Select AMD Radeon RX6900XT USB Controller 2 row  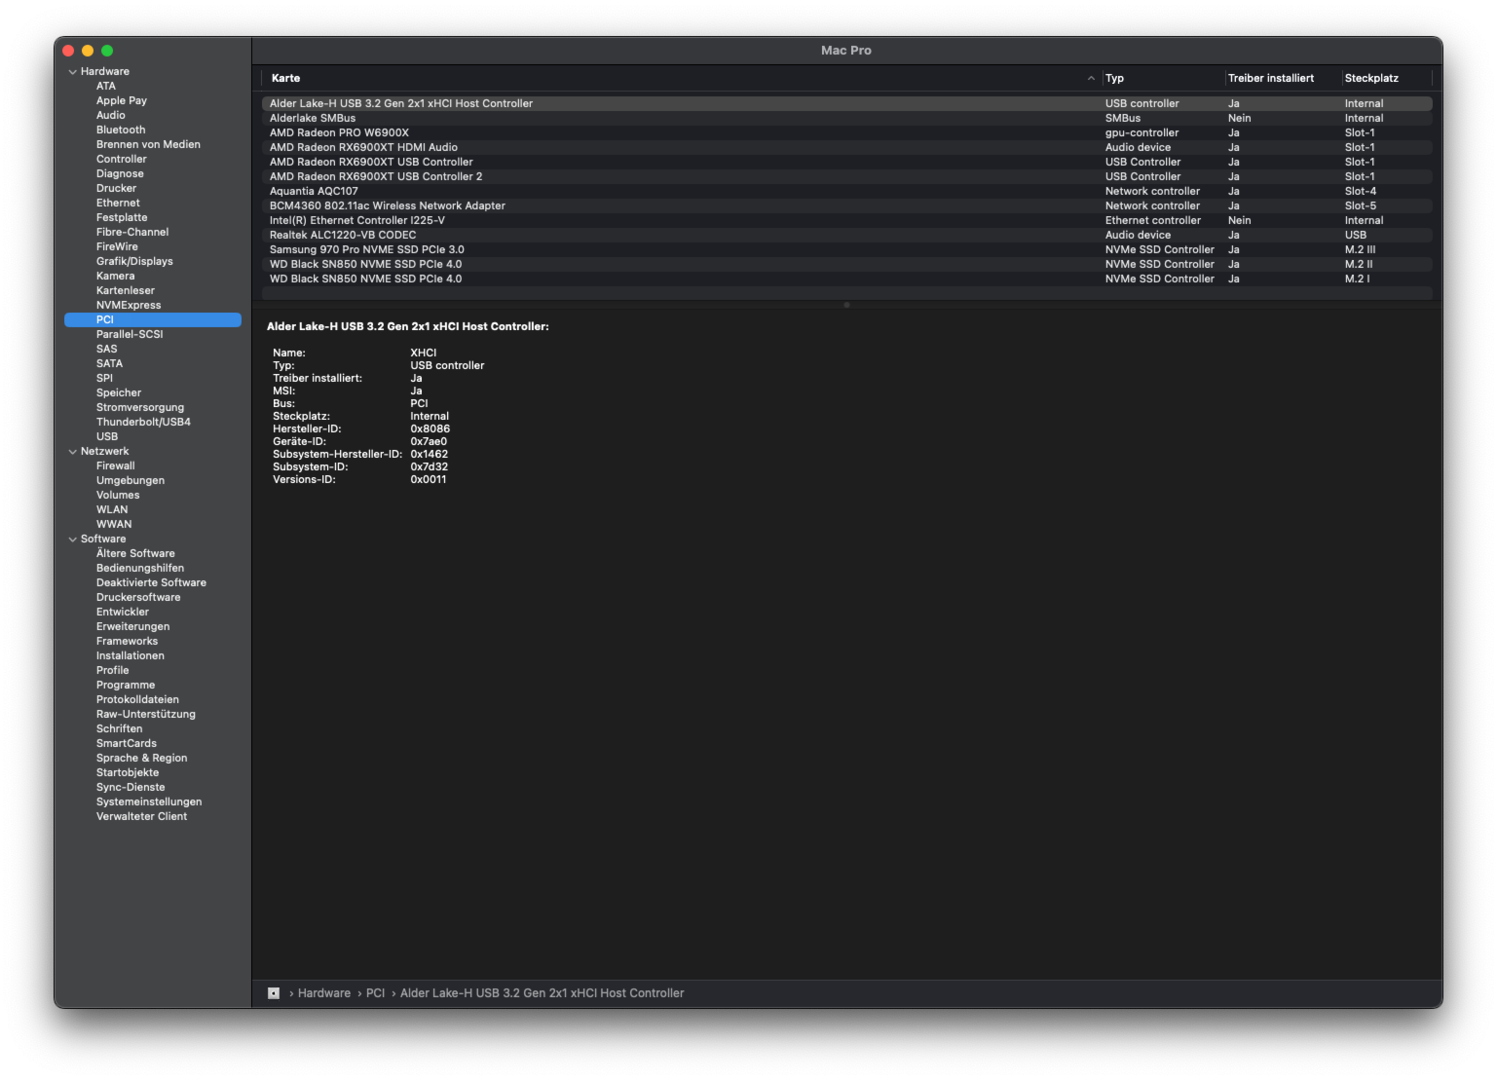(847, 177)
